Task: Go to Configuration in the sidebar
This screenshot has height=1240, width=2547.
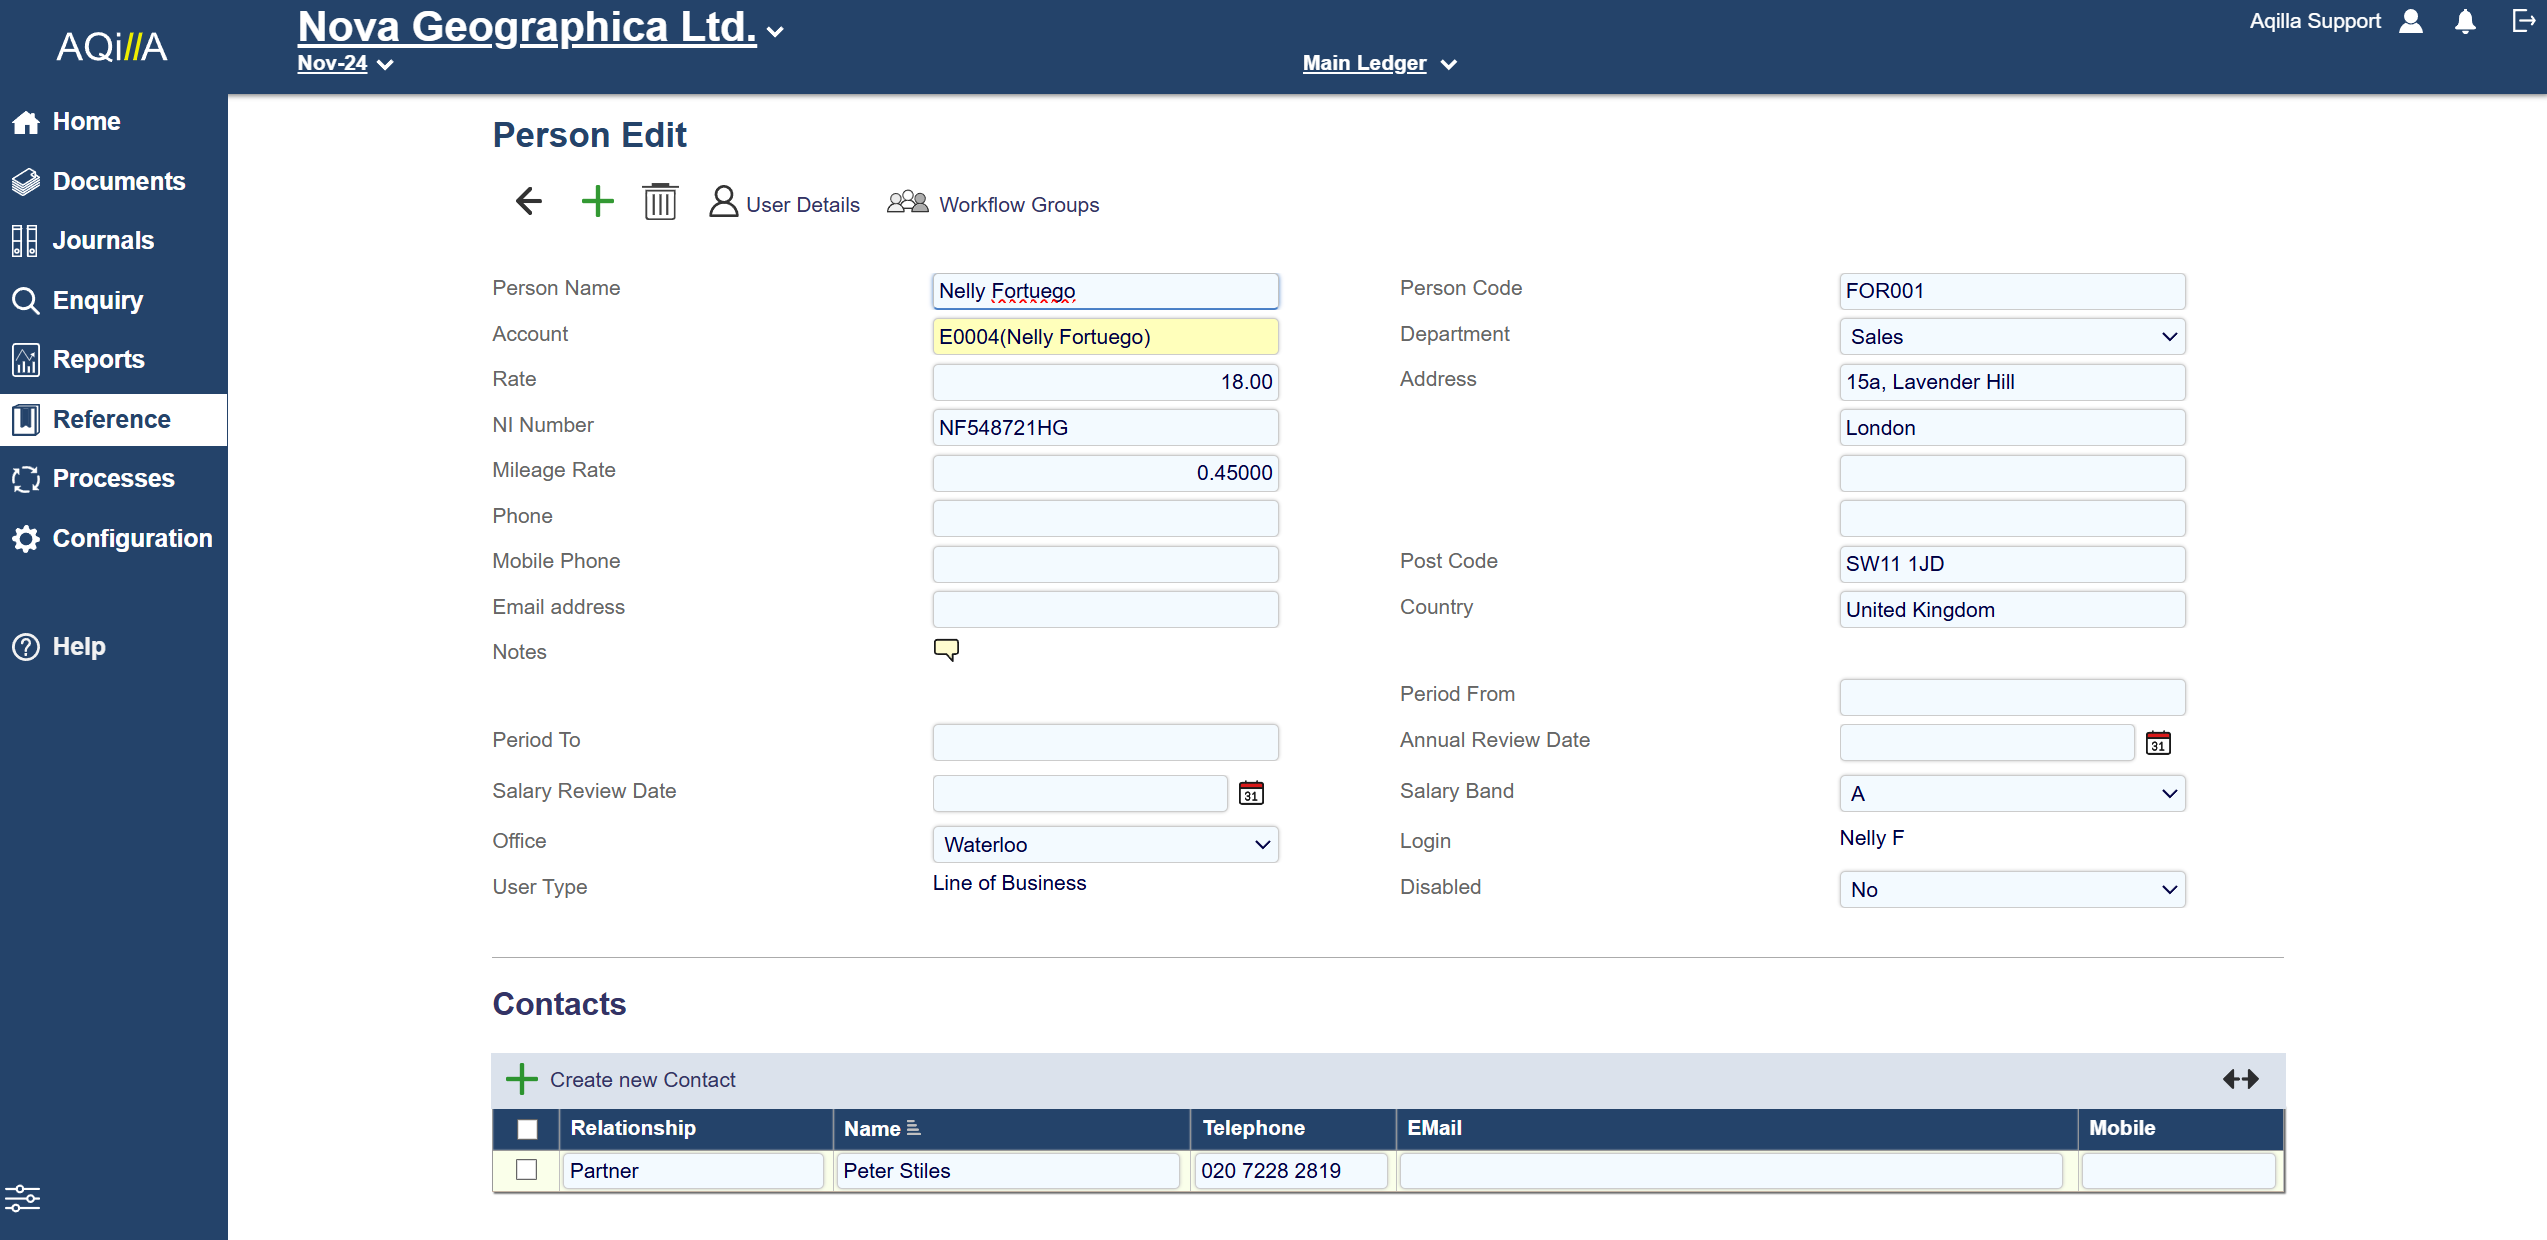Action: pos(132,539)
